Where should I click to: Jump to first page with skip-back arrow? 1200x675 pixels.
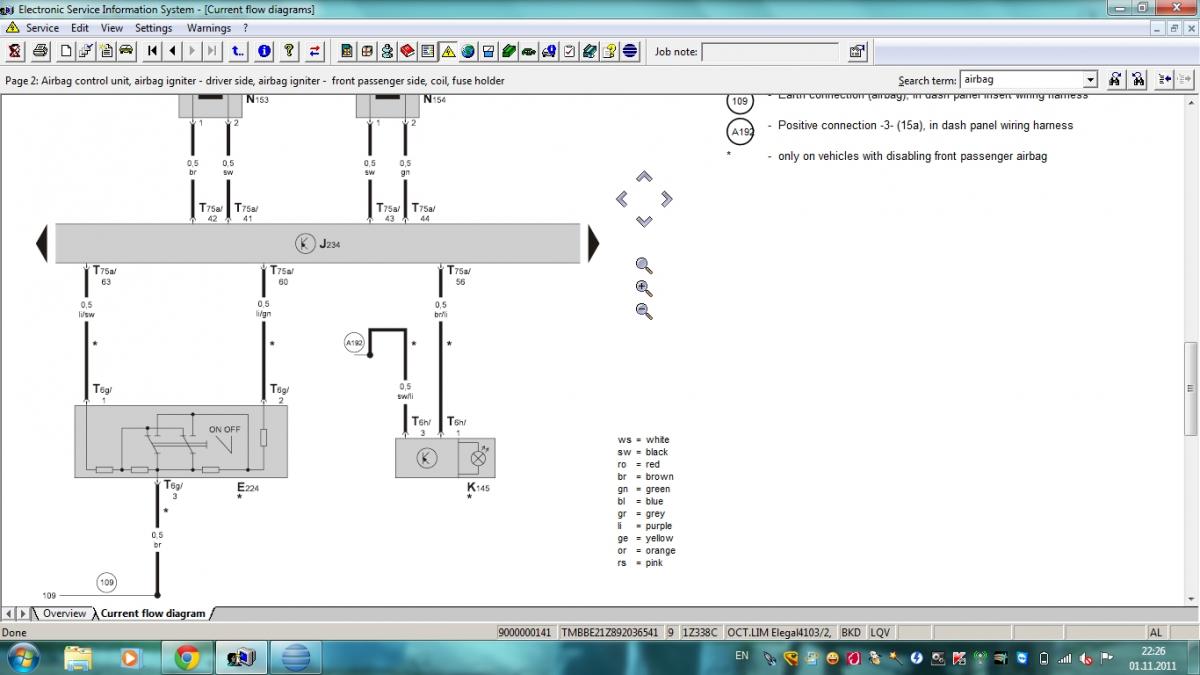coord(152,51)
